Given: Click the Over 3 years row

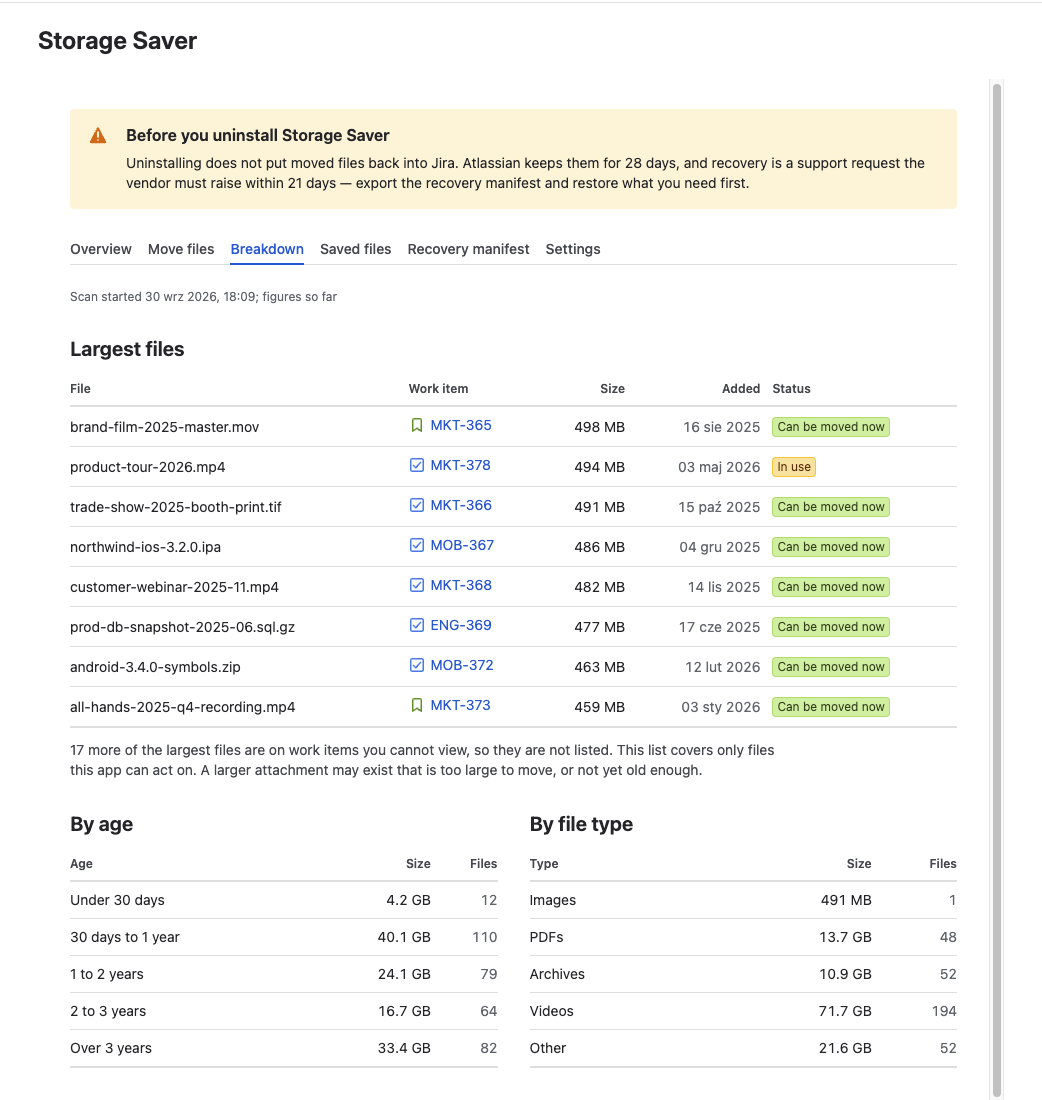Looking at the screenshot, I should pyautogui.click(x=283, y=1049).
